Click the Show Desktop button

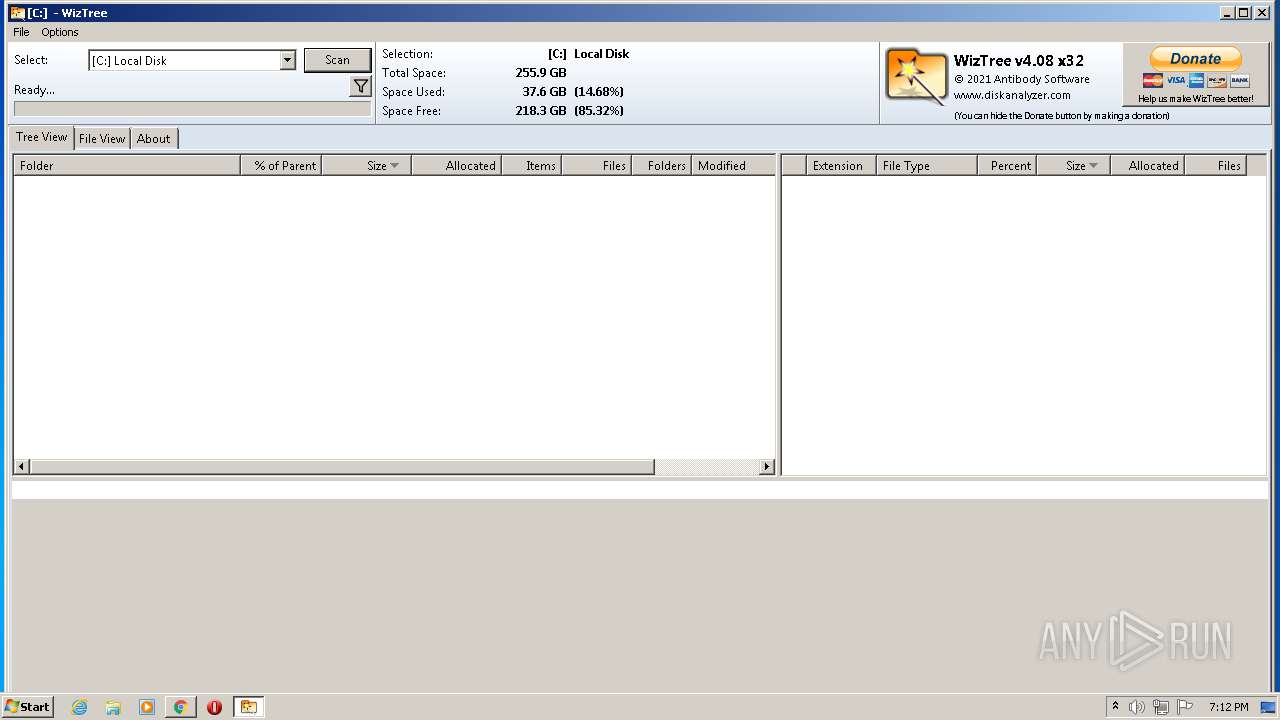click(x=1268, y=707)
